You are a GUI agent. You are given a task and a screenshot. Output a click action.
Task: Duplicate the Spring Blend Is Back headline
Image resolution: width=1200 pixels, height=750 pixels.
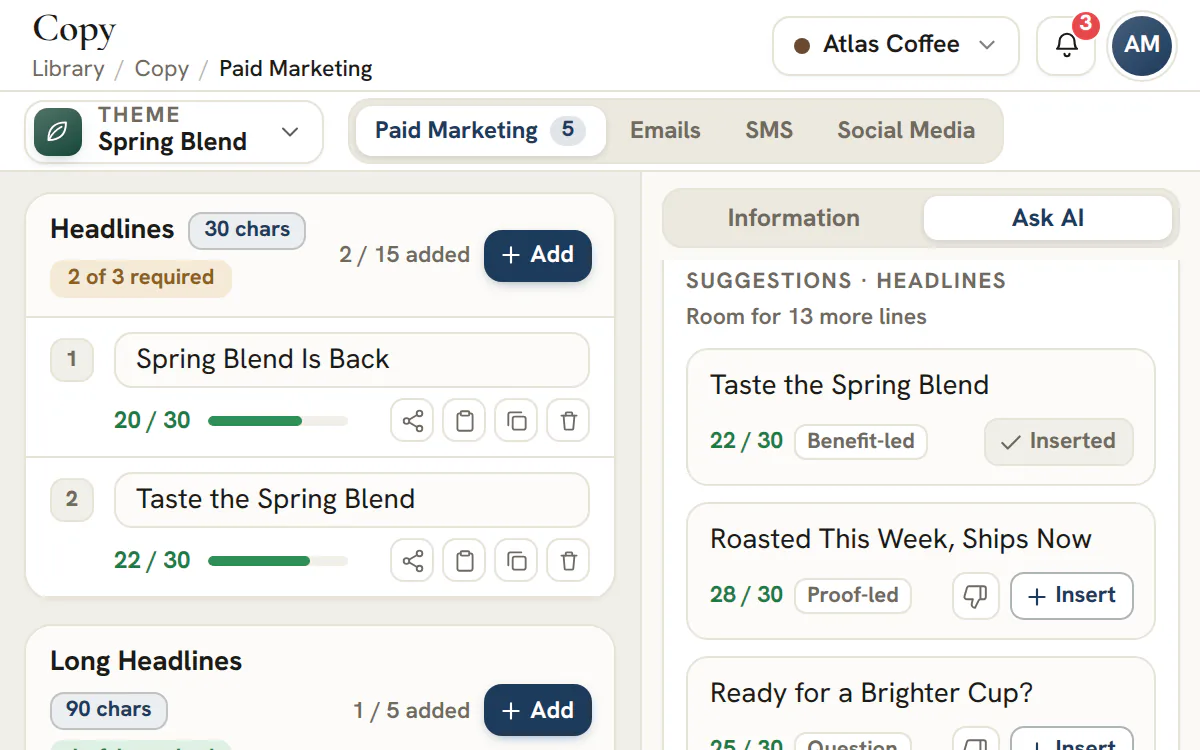pos(517,421)
